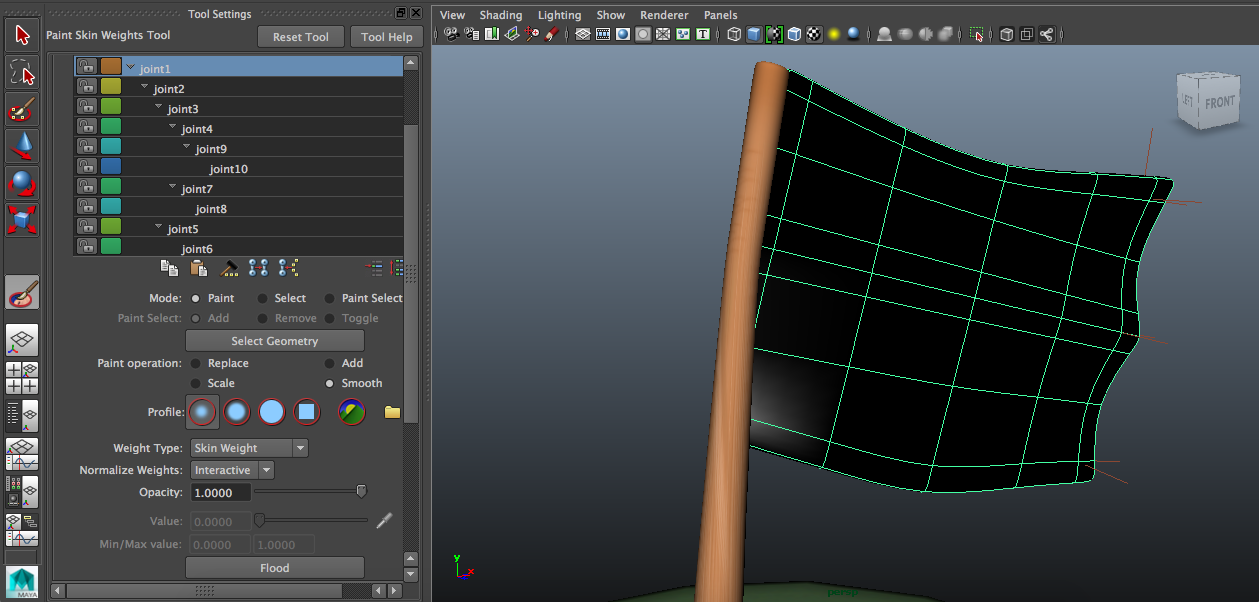1259x602 pixels.
Task: Open the ramp Profile brush icon
Action: [351, 411]
